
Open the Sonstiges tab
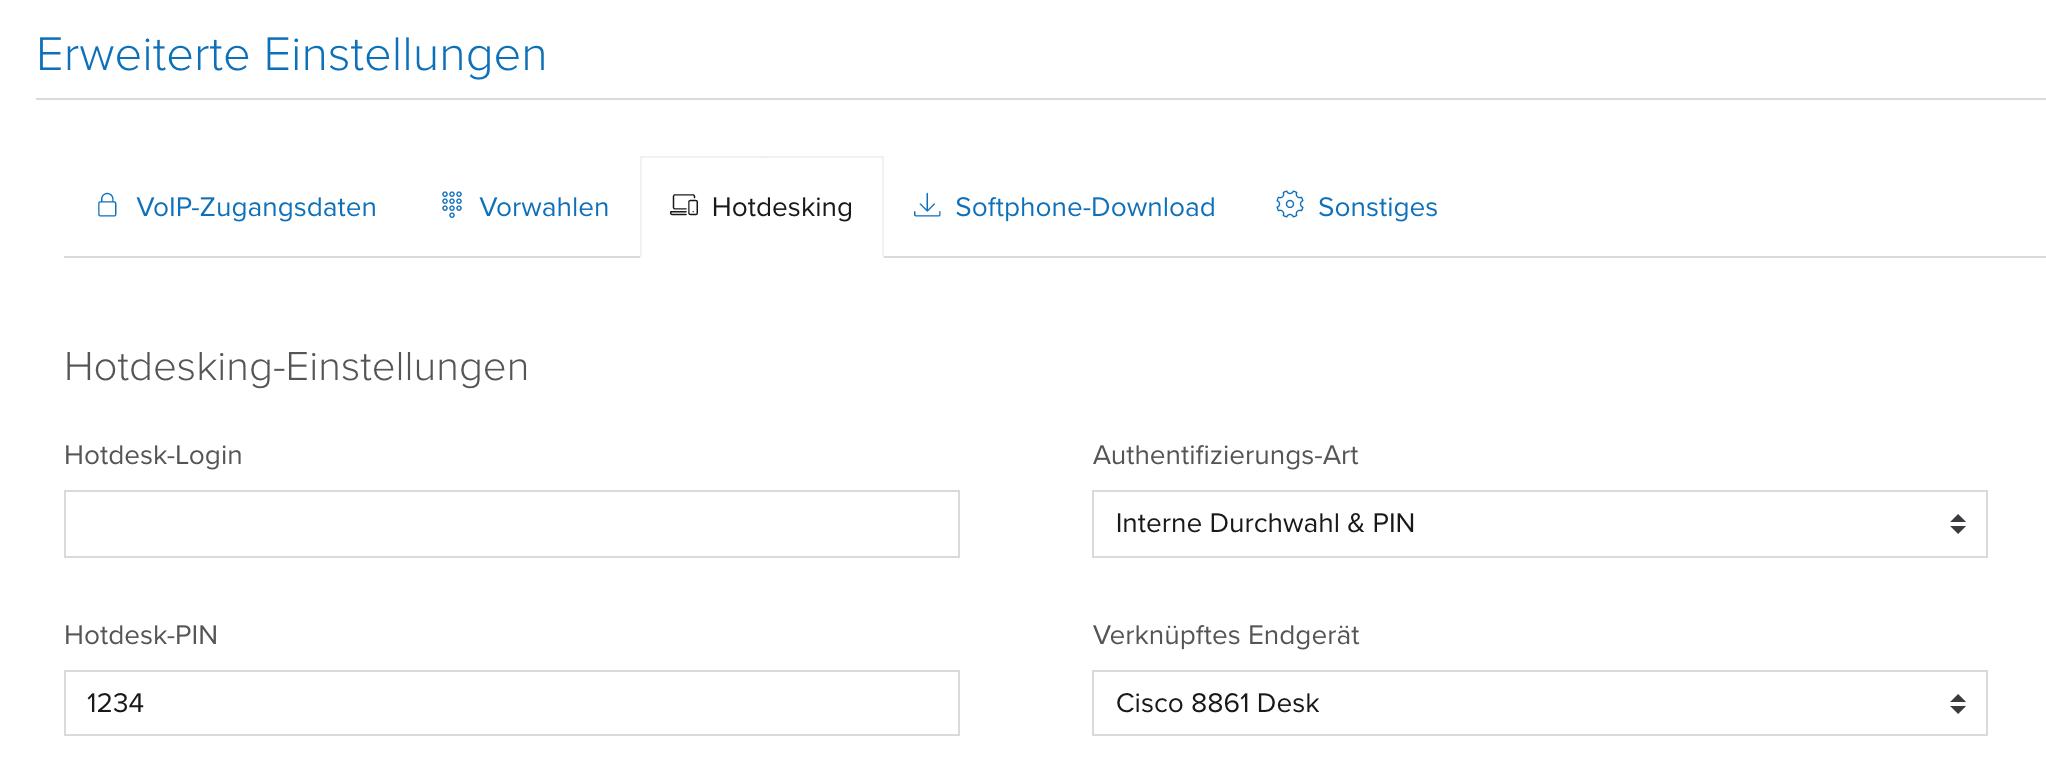pyautogui.click(x=1377, y=207)
